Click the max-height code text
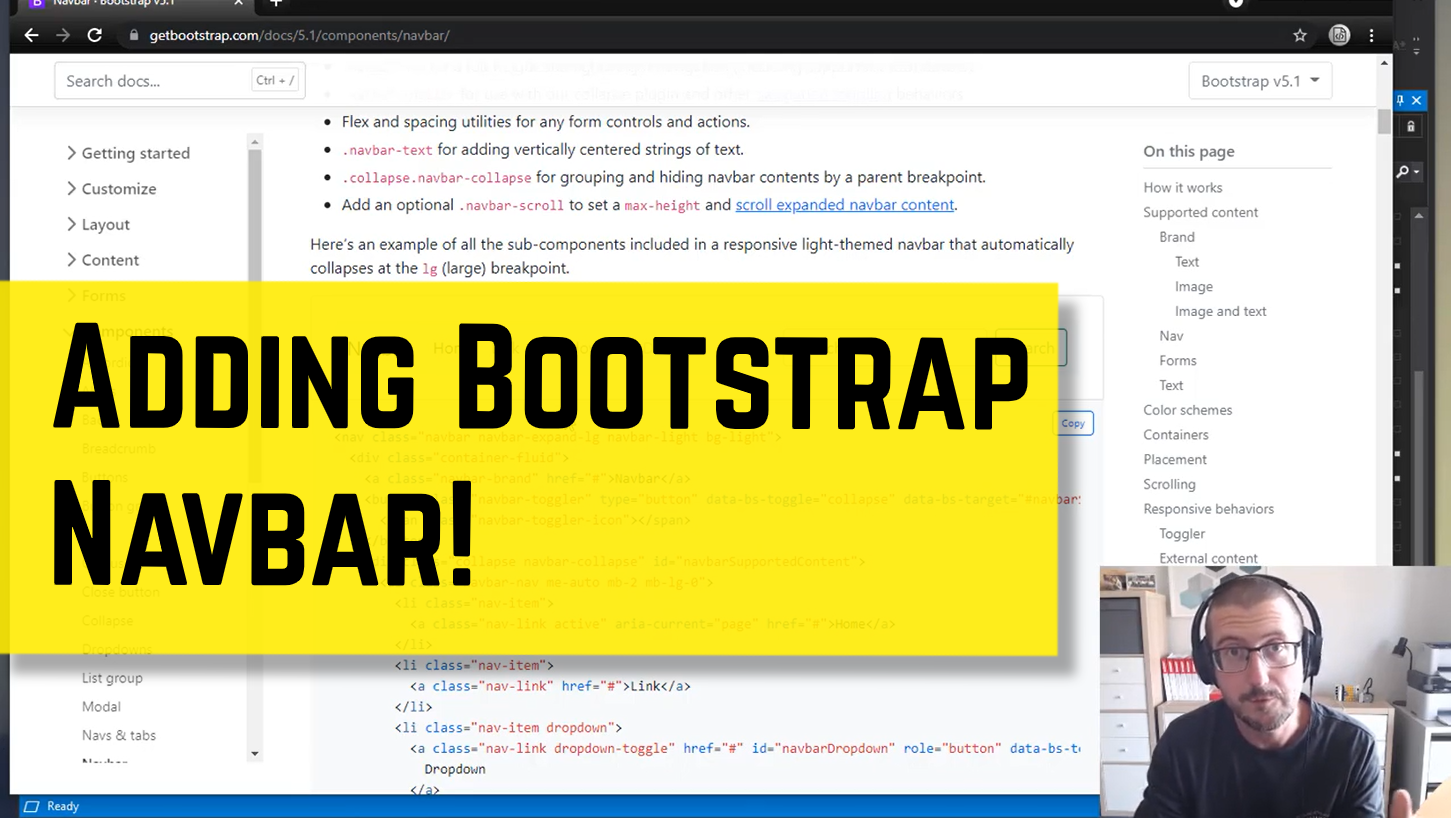 click(662, 205)
